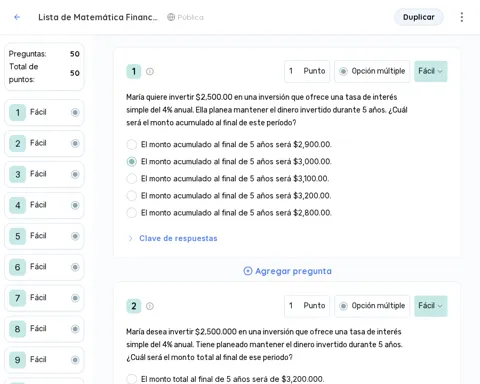Viewport: 480px width, 384px height.
Task: Click the radio icon in sidebar question 5 row
Action: 75,236
